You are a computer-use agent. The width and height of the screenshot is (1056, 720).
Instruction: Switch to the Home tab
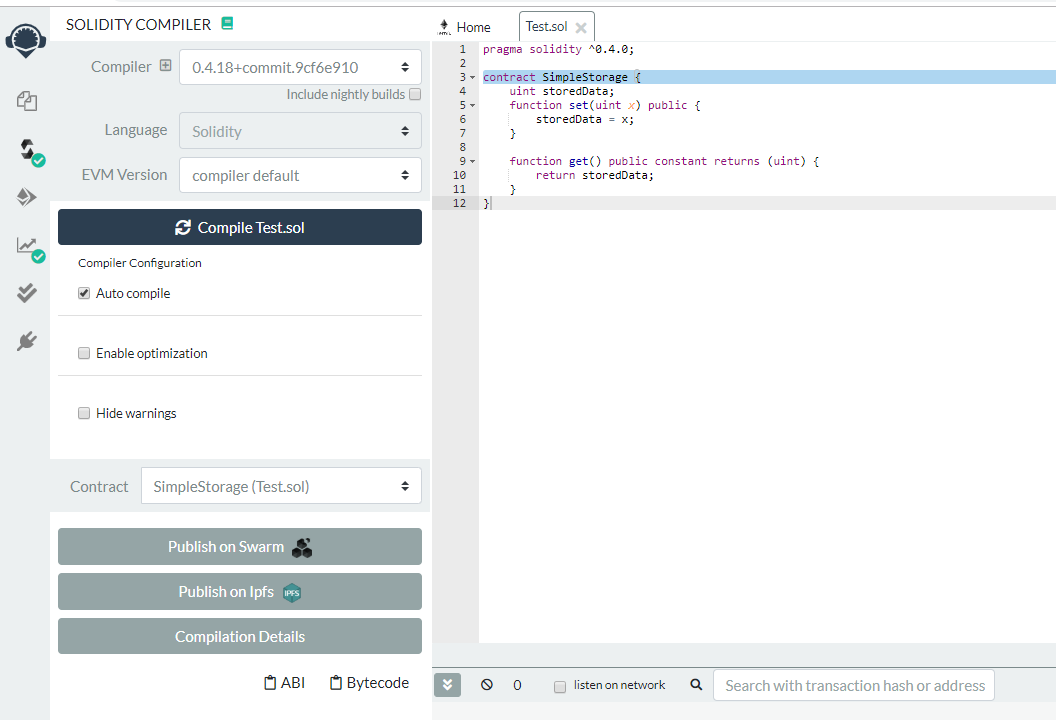click(x=465, y=27)
